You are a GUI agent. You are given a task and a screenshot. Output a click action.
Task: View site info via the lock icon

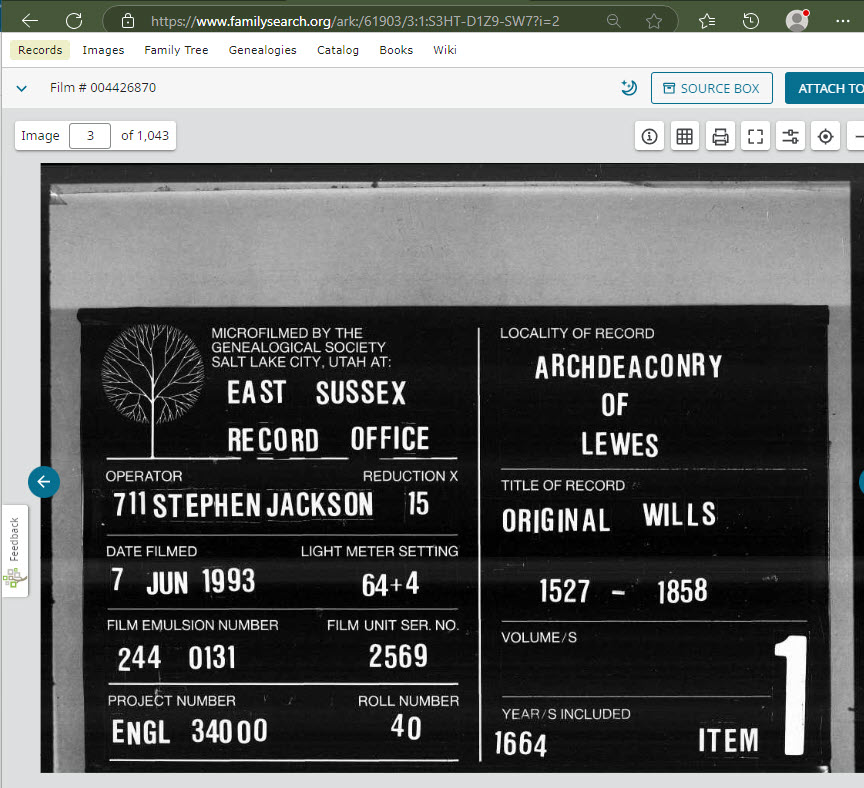pyautogui.click(x=128, y=21)
